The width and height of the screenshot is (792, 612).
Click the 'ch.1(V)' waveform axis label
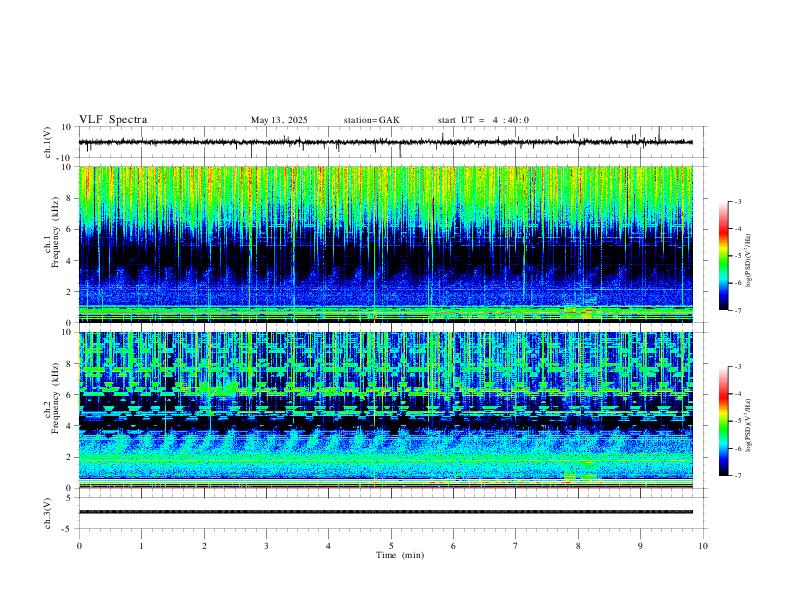(x=48, y=142)
